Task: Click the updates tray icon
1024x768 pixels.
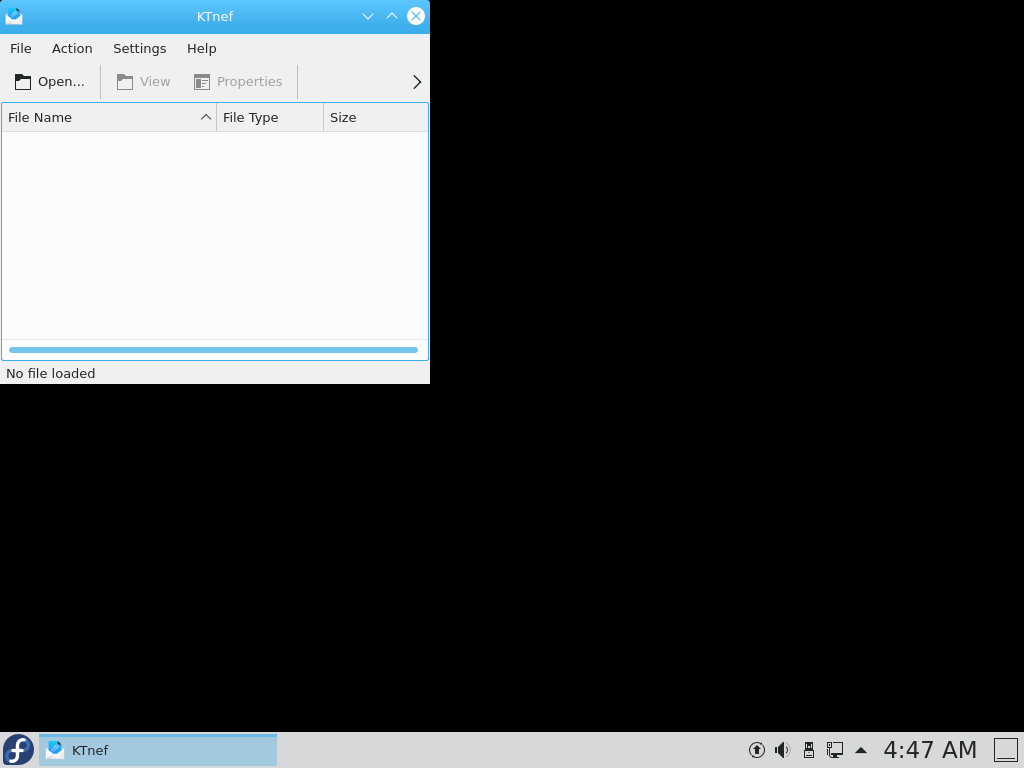Action: point(756,750)
